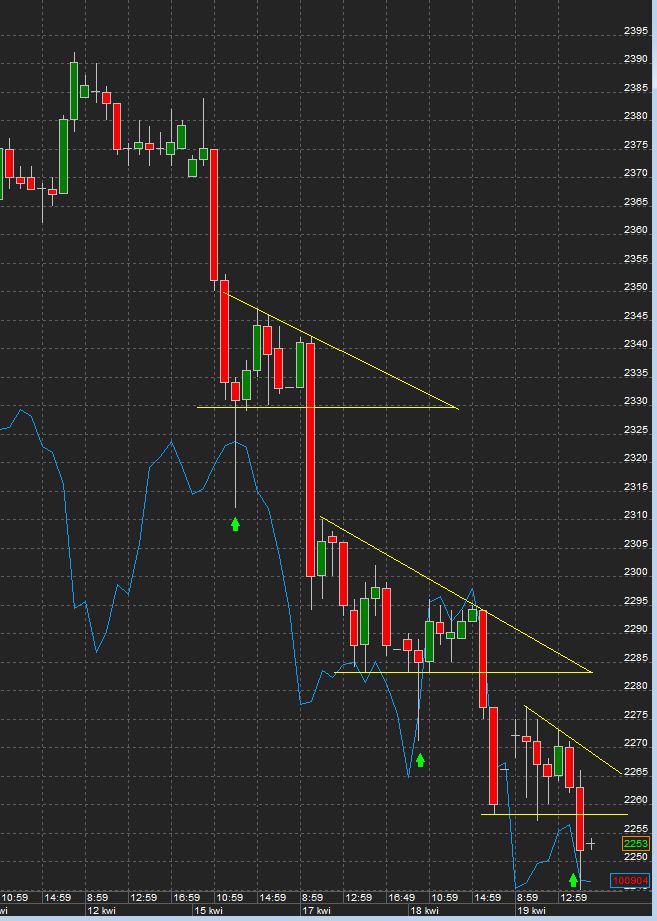The width and height of the screenshot is (657, 921).
Task: Select the 2320 value on the price scale
Action: (636, 458)
